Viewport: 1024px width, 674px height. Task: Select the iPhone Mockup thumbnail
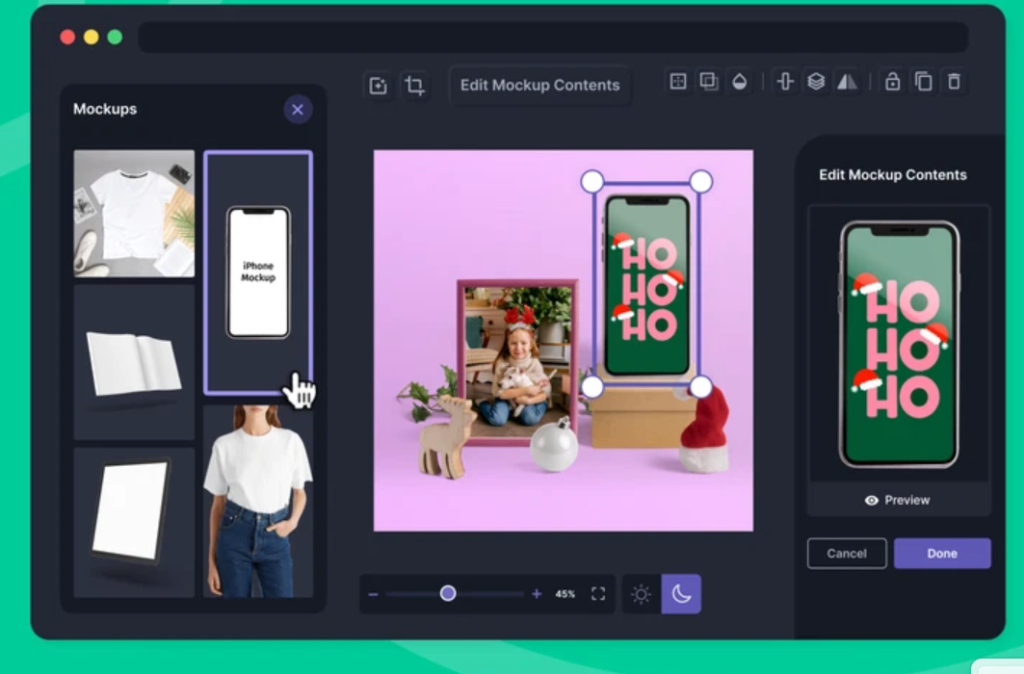(258, 272)
